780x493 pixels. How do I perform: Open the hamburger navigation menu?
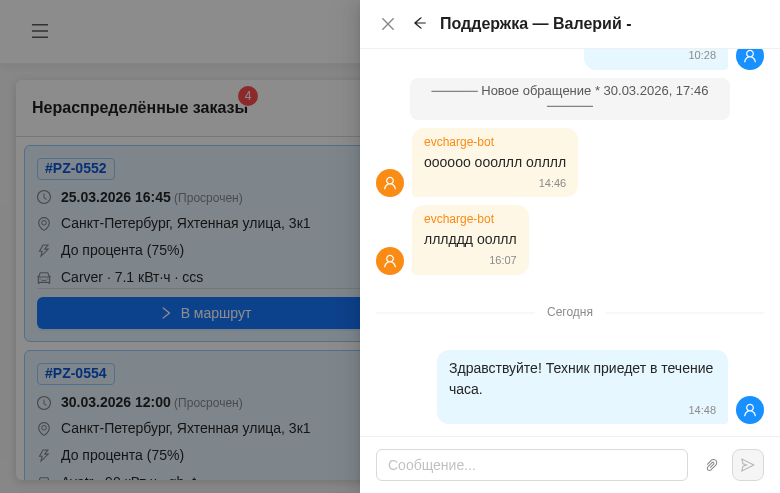point(40,31)
